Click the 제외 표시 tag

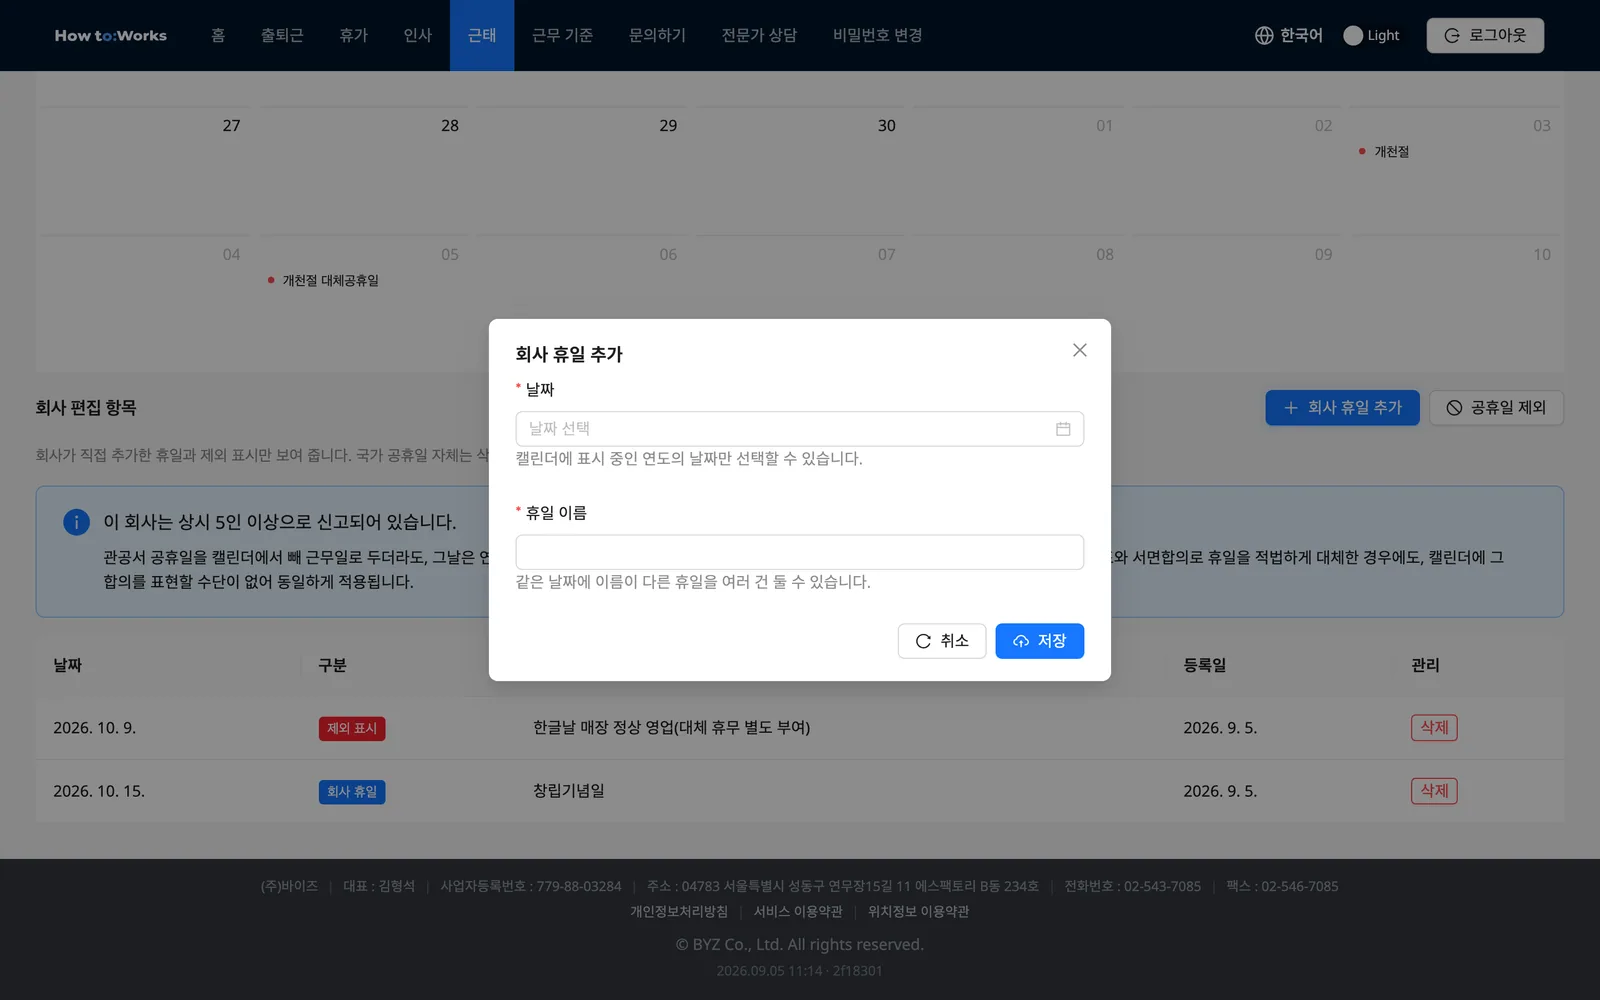[x=352, y=729]
